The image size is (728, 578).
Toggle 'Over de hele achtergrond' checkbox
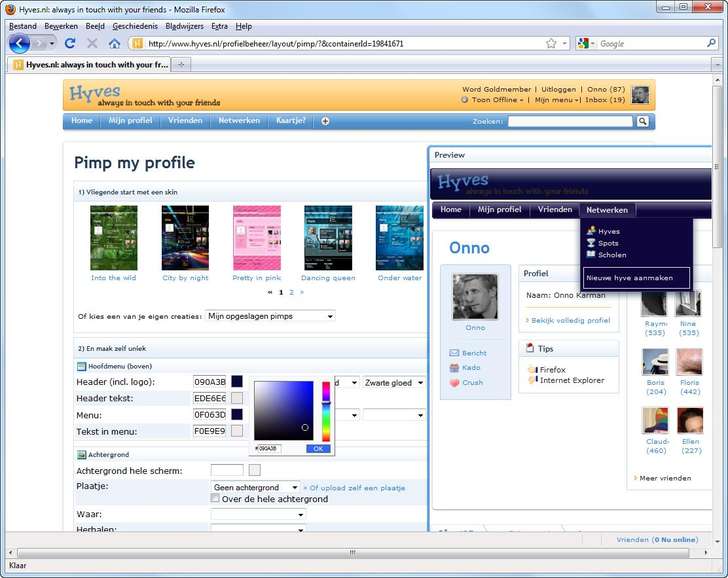click(215, 498)
